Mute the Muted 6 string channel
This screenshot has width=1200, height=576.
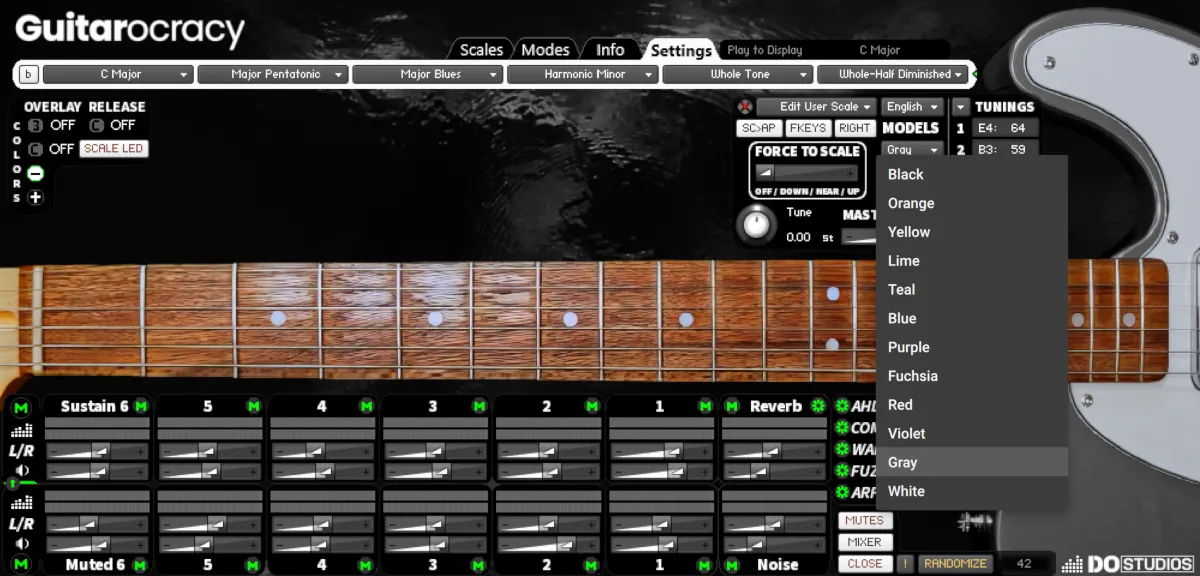click(140, 565)
